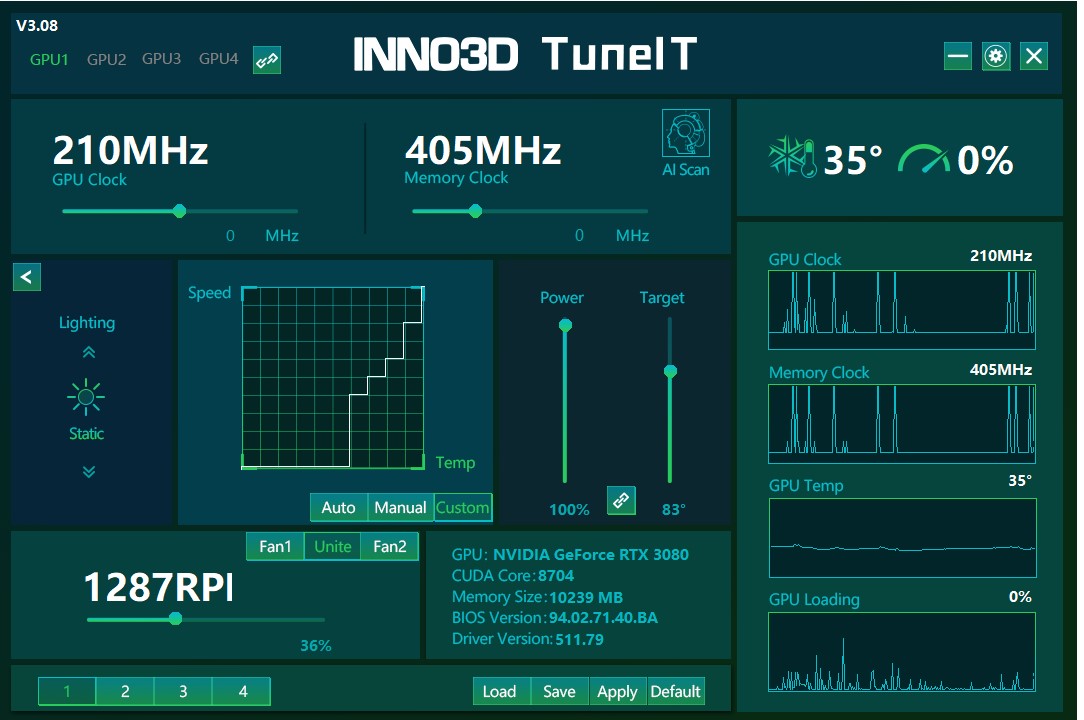Click the GPU Clock offset value field
The image size is (1084, 720).
(x=230, y=236)
